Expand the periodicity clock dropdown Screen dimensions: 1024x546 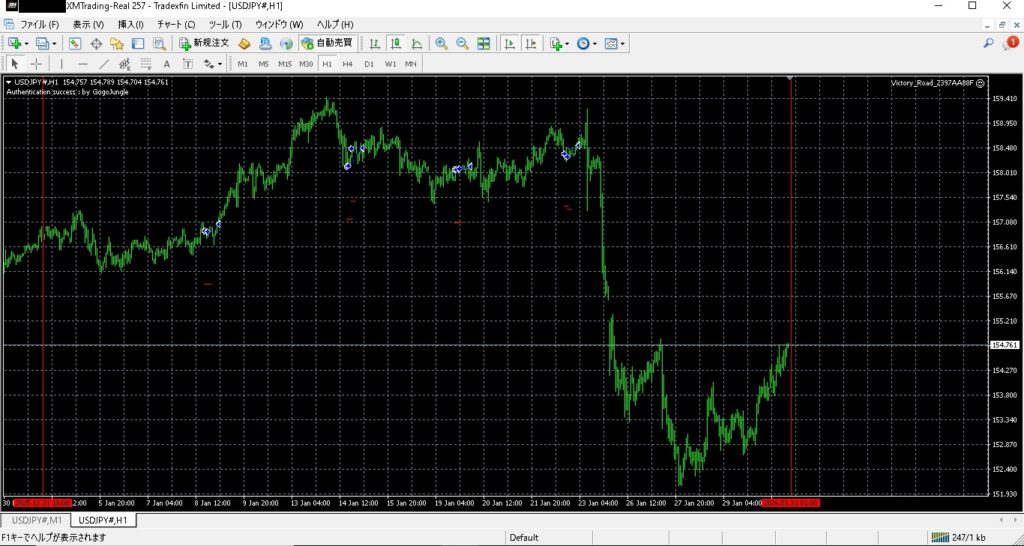coord(595,44)
